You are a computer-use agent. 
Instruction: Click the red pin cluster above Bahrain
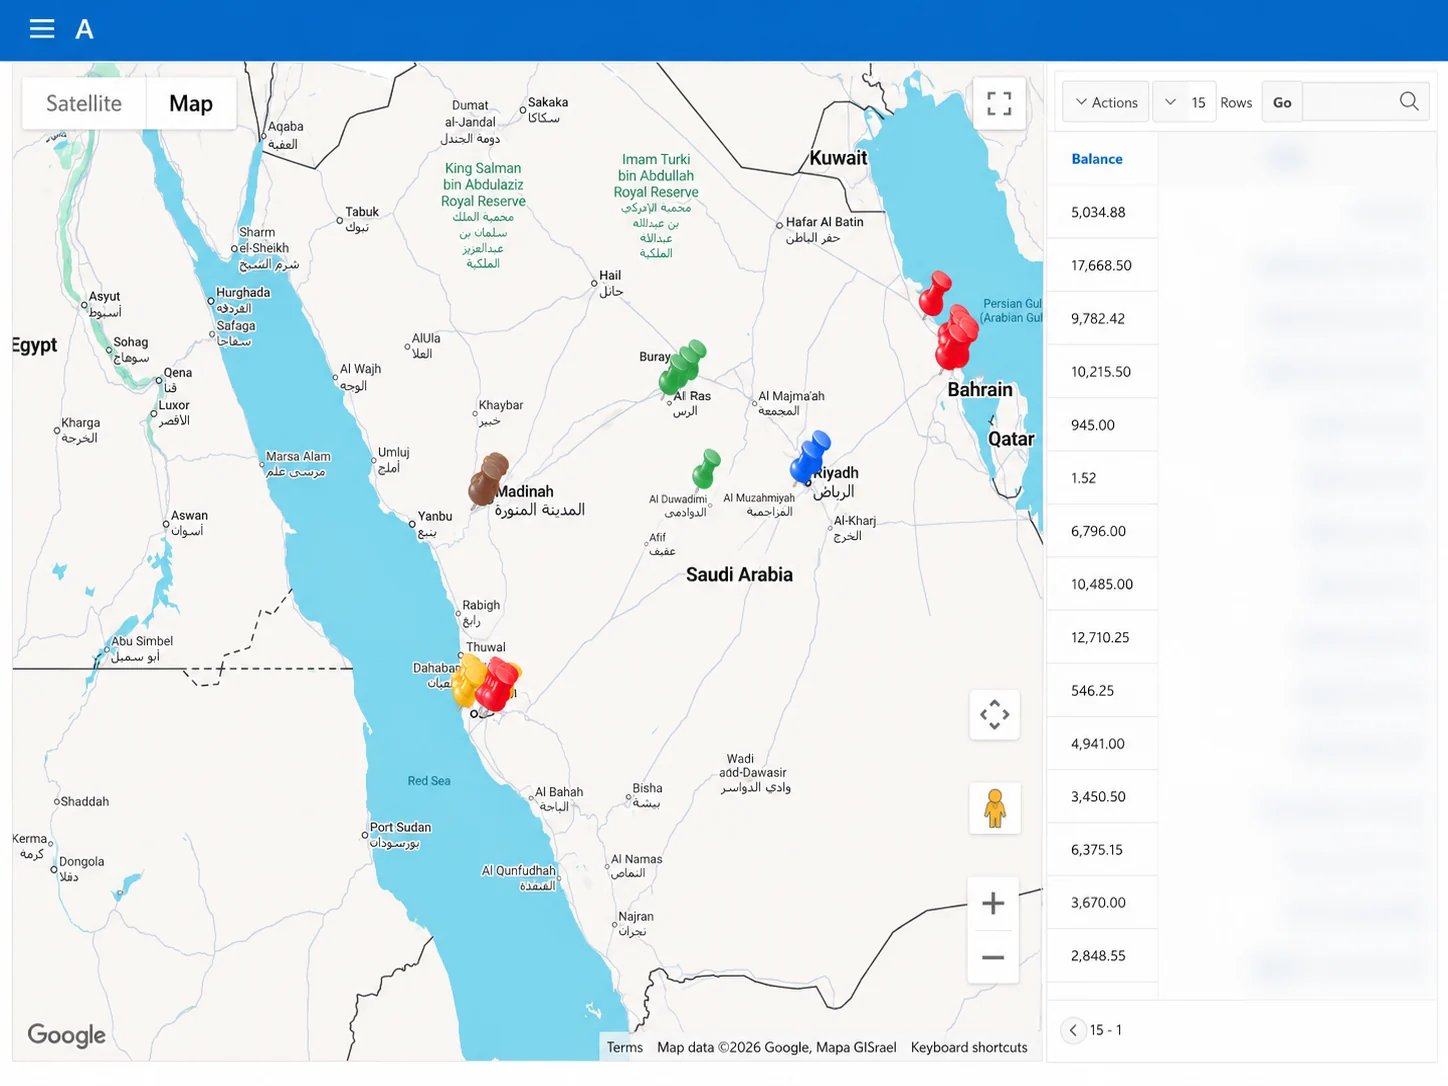point(956,338)
